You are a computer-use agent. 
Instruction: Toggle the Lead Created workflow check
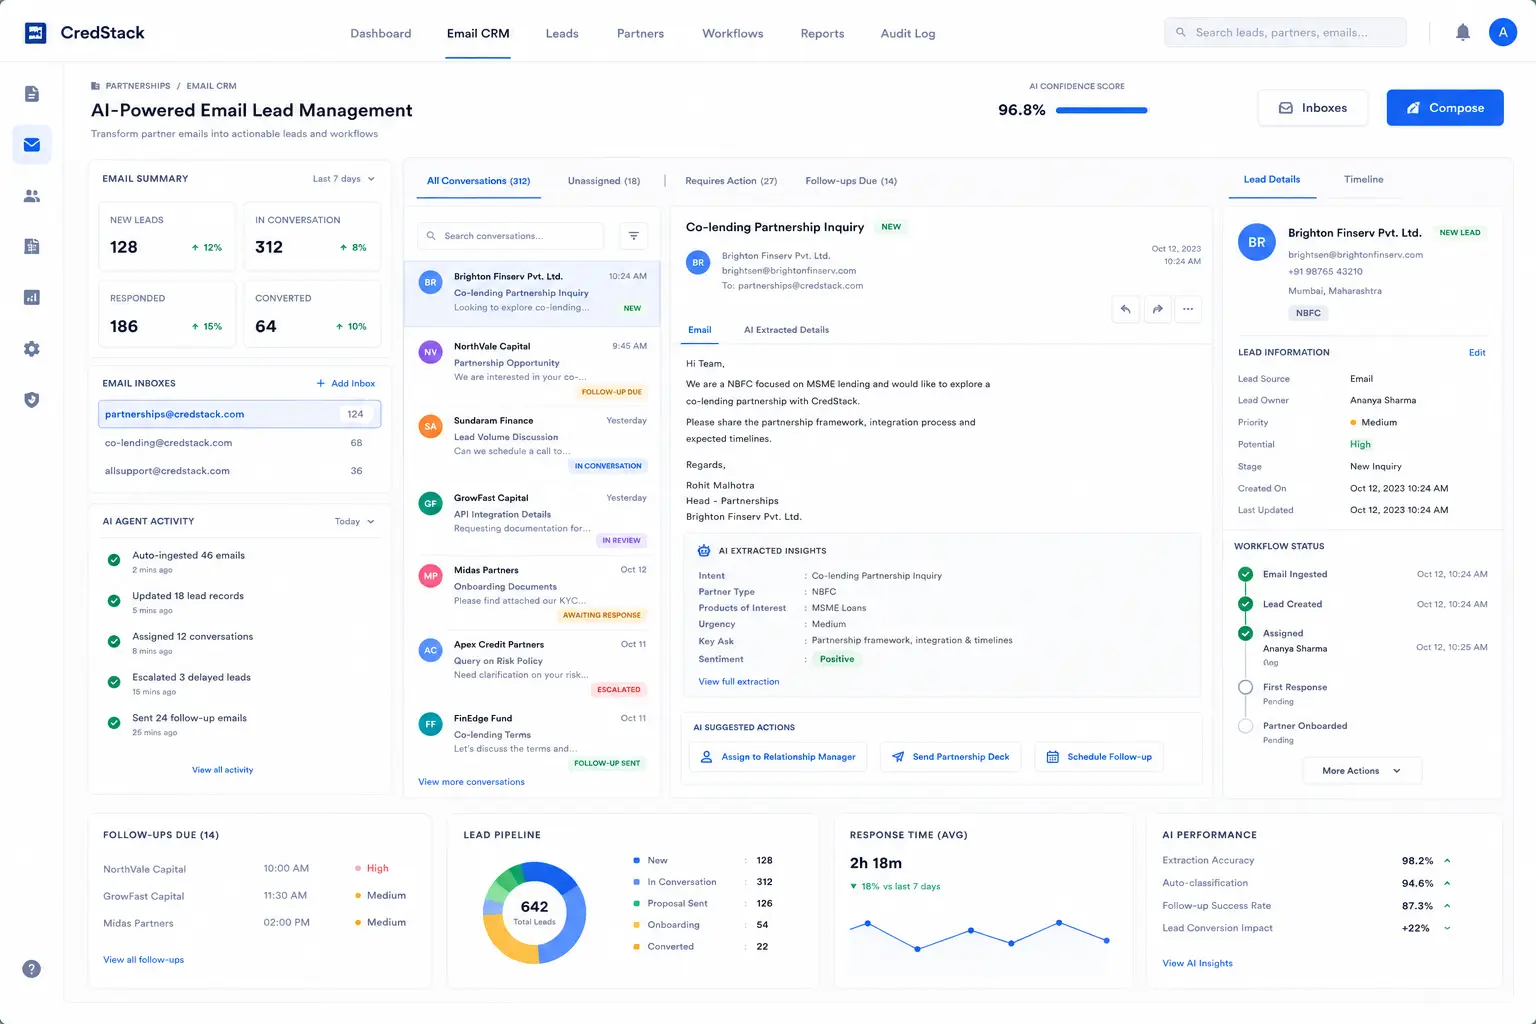pos(1246,604)
